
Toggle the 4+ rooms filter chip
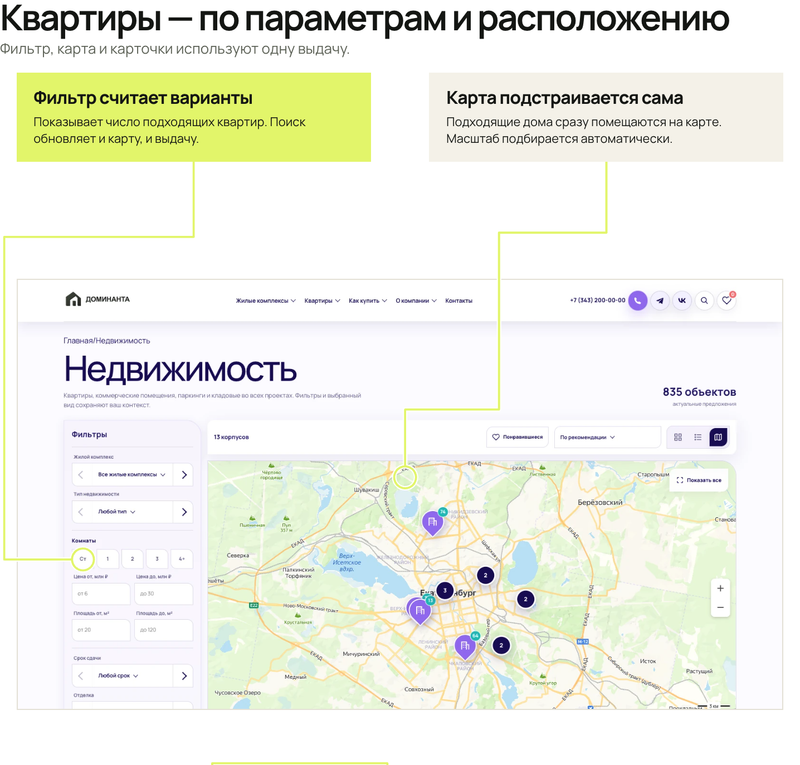[182, 559]
